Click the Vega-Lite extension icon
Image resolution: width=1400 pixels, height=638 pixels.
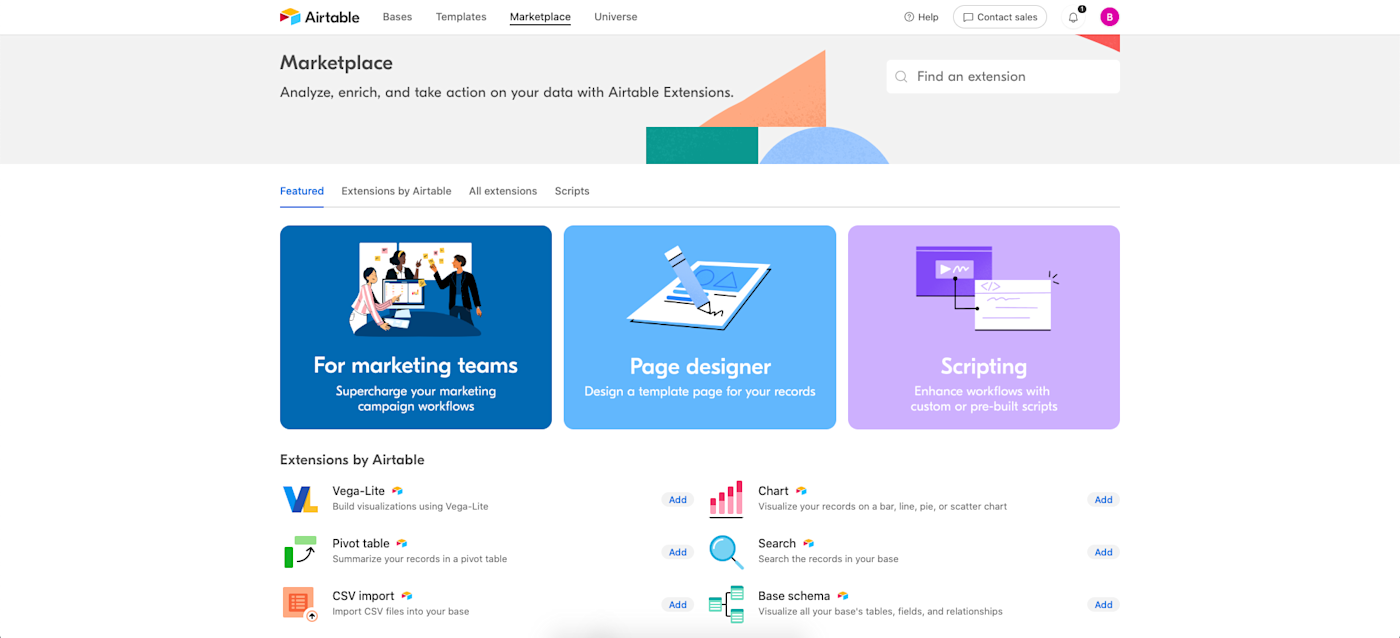click(x=300, y=499)
